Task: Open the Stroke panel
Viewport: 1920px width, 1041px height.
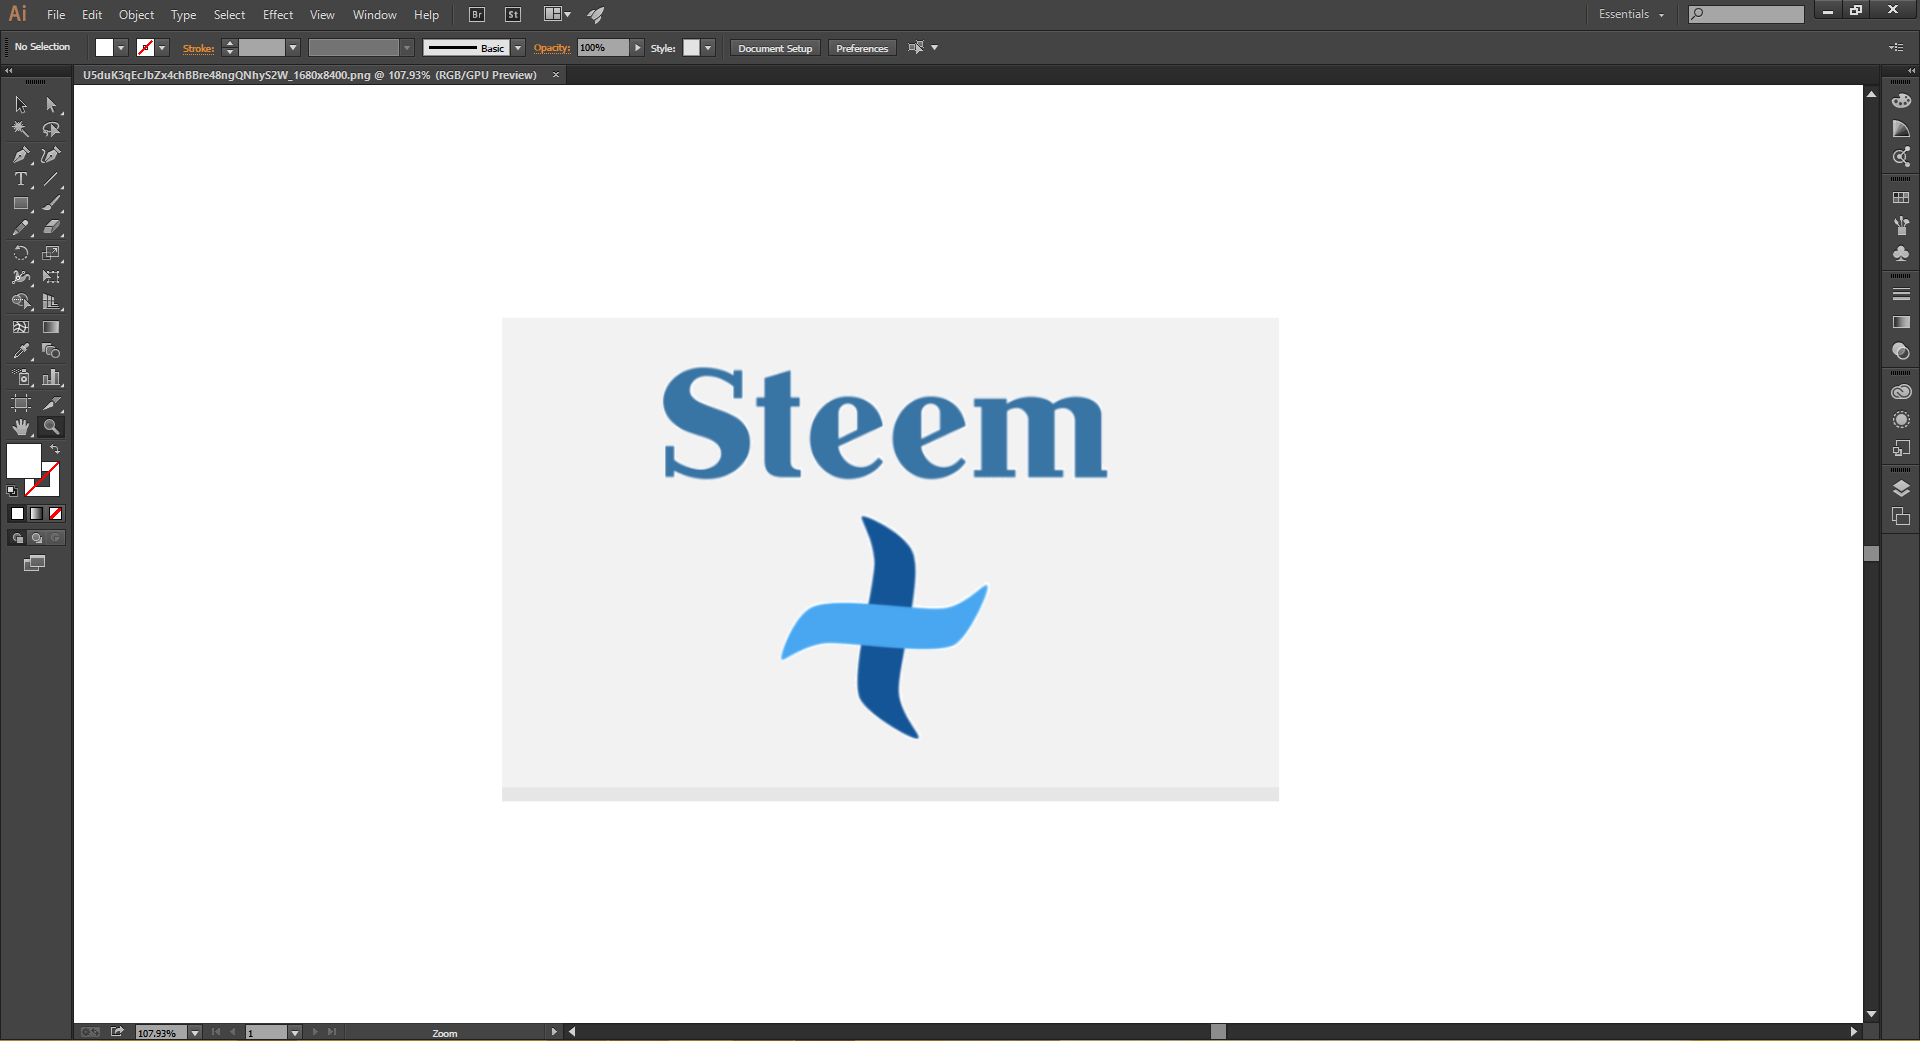Action: click(x=1901, y=295)
